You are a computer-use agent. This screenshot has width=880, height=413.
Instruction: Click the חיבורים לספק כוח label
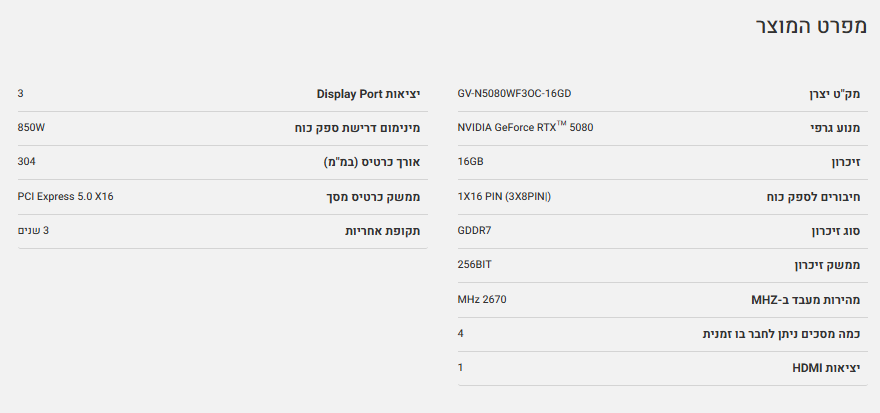point(812,197)
